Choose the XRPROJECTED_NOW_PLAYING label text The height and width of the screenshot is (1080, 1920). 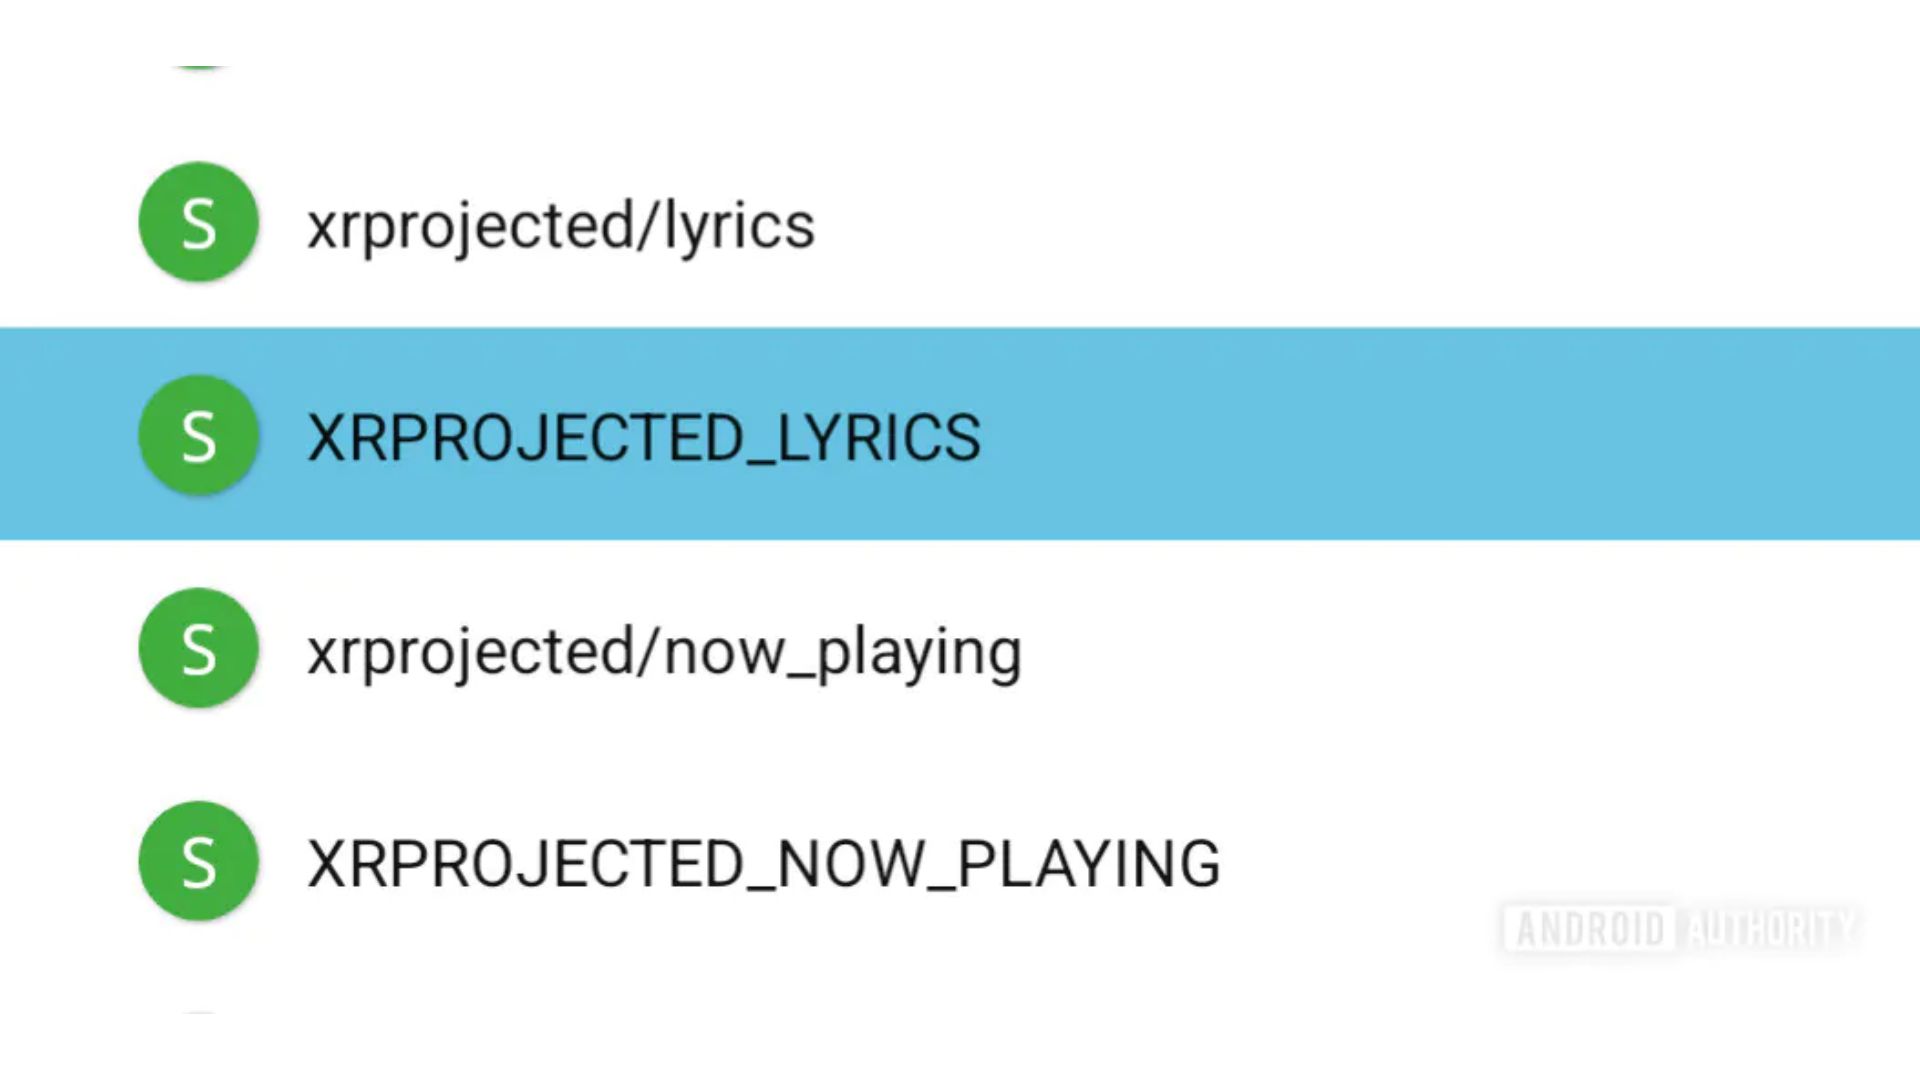coord(763,864)
